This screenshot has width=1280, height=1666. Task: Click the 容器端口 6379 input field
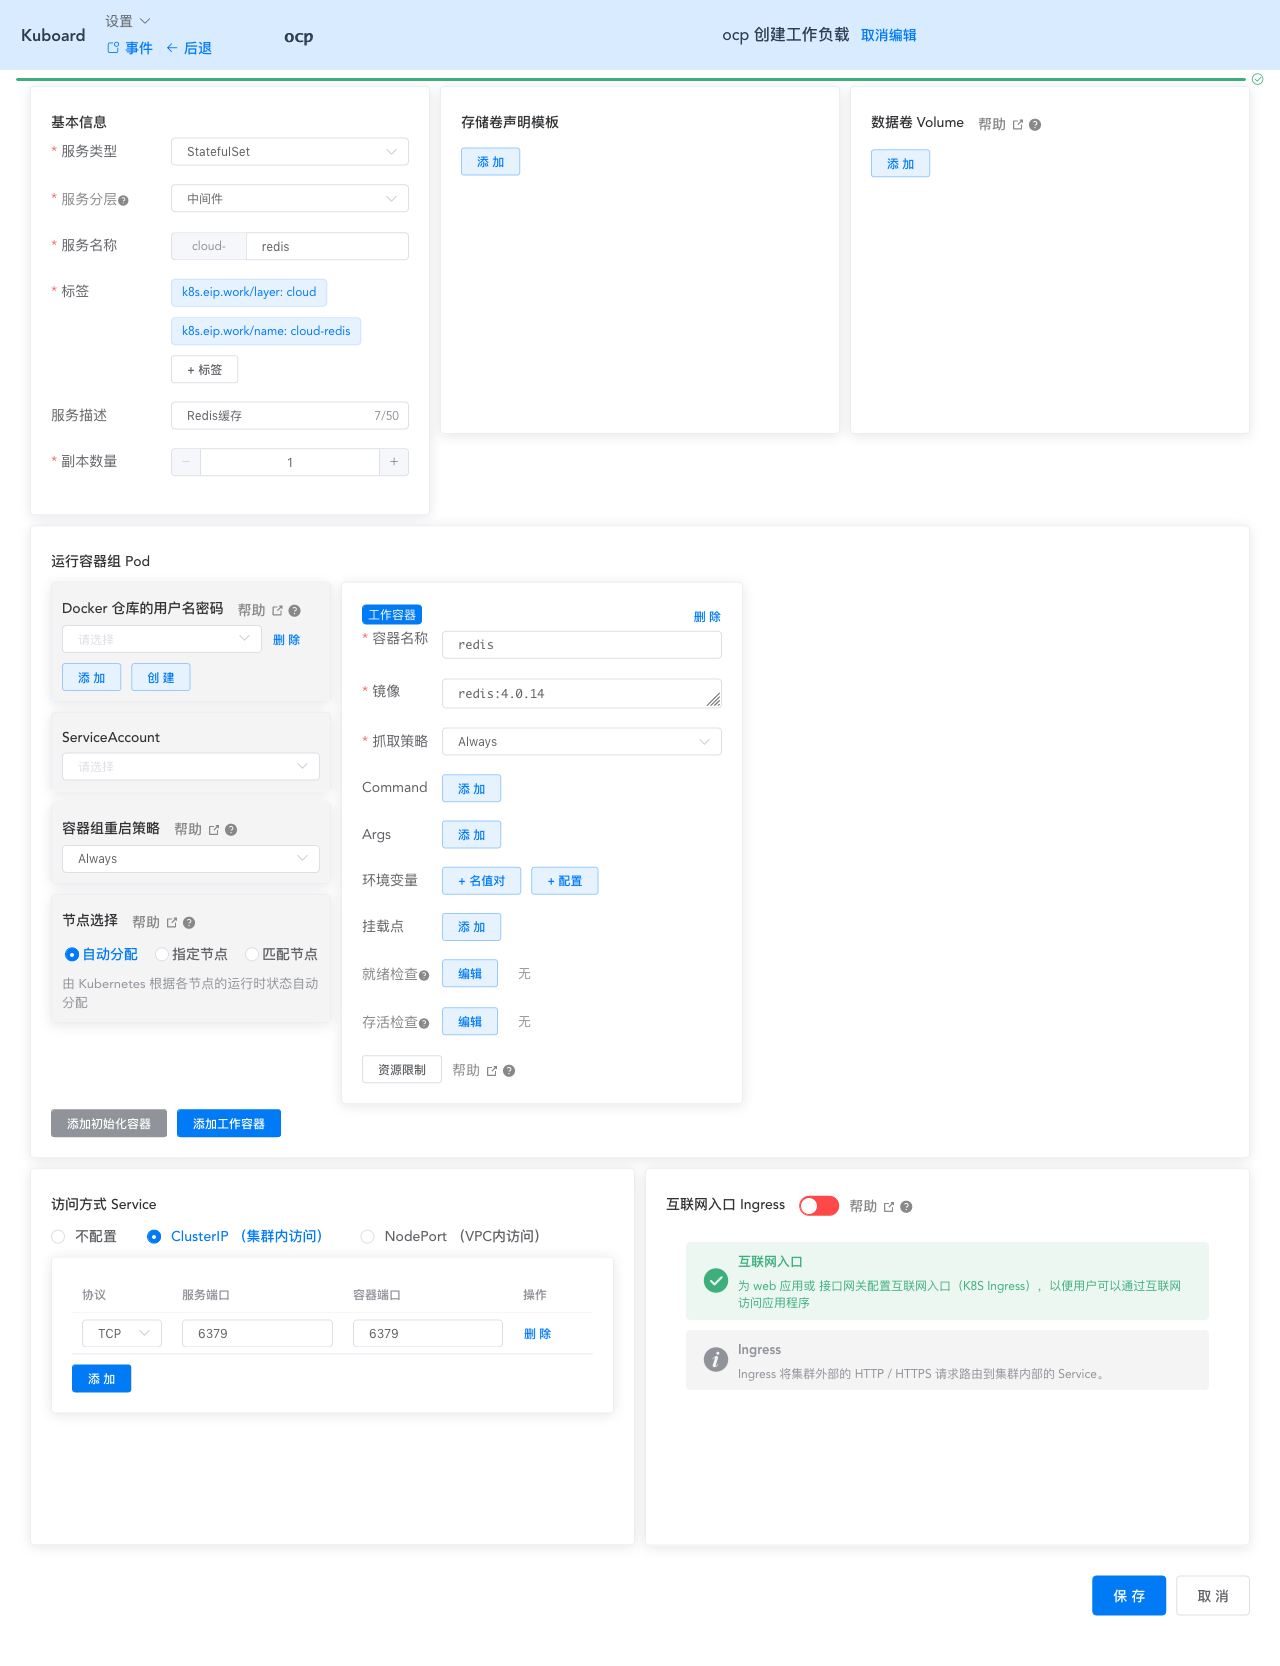(428, 1334)
